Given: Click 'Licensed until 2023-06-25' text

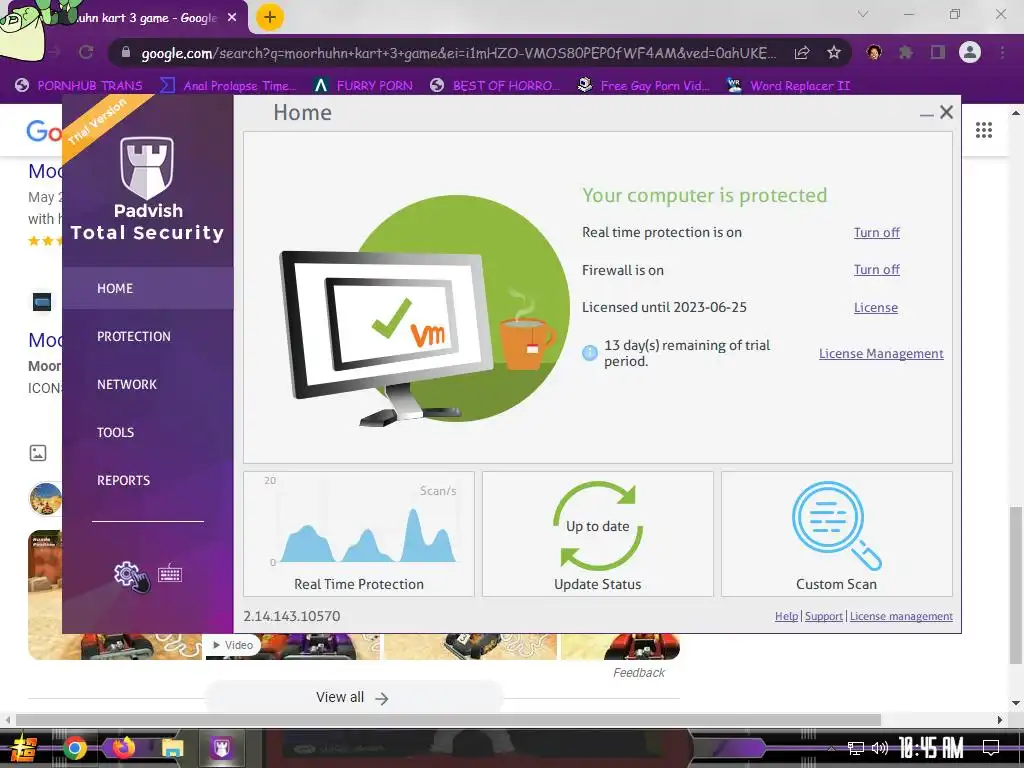Looking at the screenshot, I should 664,307.
